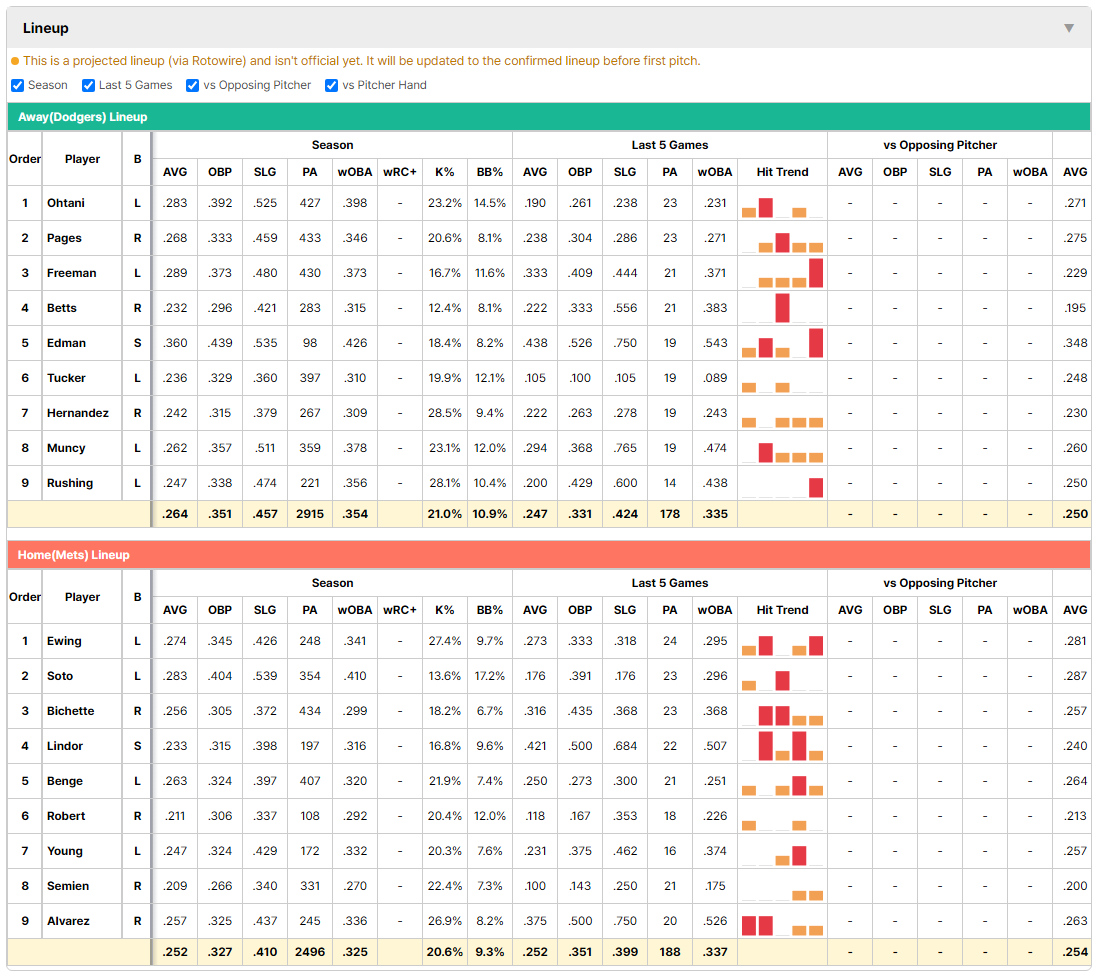Open Ohtani's player link
Image resolution: width=1098 pixels, height=977 pixels.
(x=66, y=203)
